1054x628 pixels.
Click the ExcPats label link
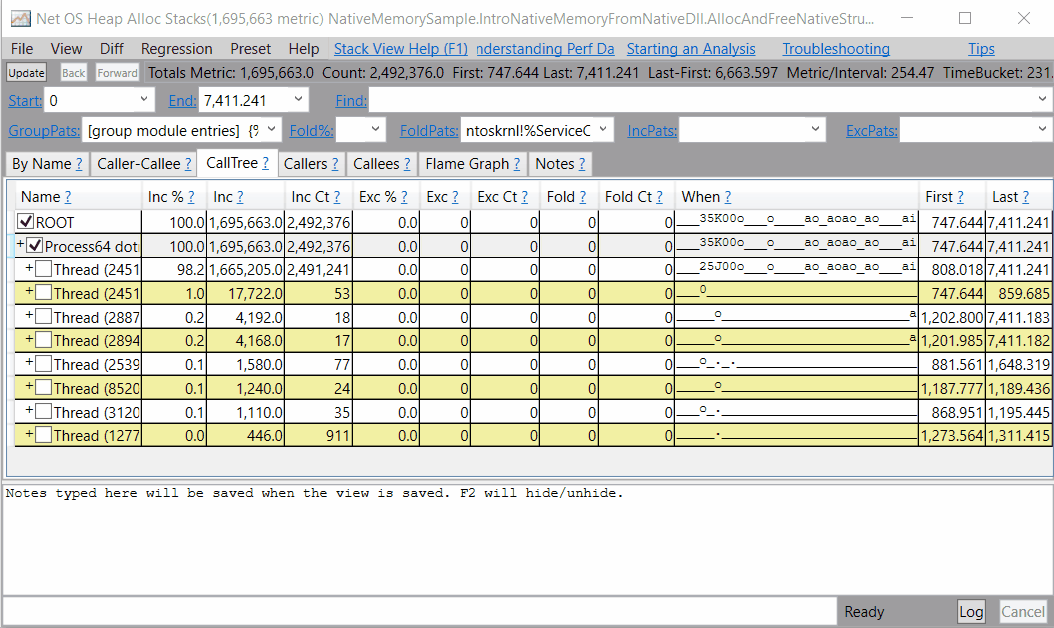pos(871,130)
